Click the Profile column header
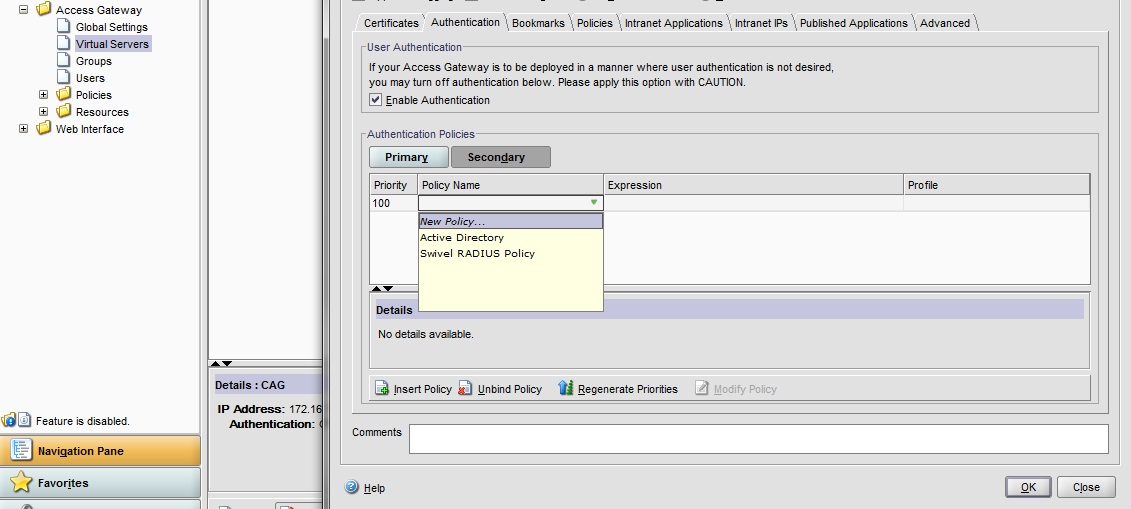Image resolution: width=1131 pixels, height=509 pixels. pos(996,185)
